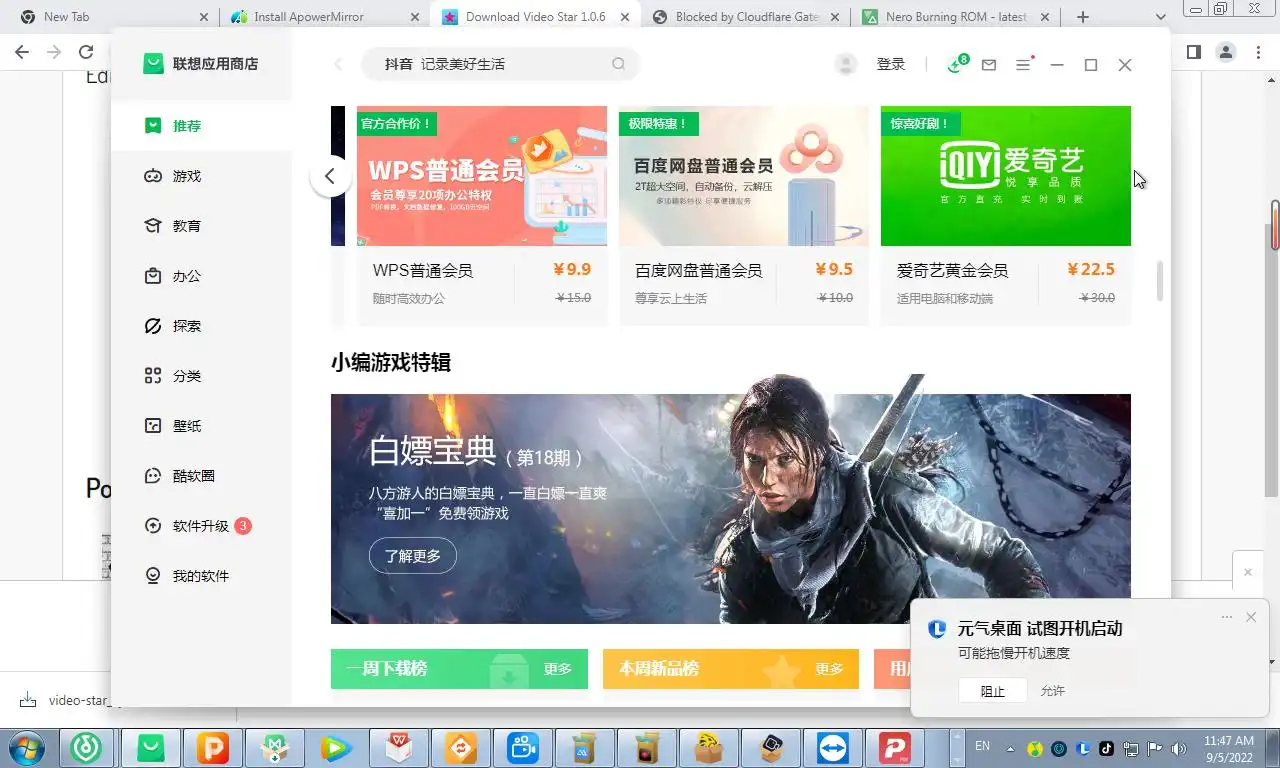
Task: Click the store window's vertical scrollbar
Action: coord(1160,281)
